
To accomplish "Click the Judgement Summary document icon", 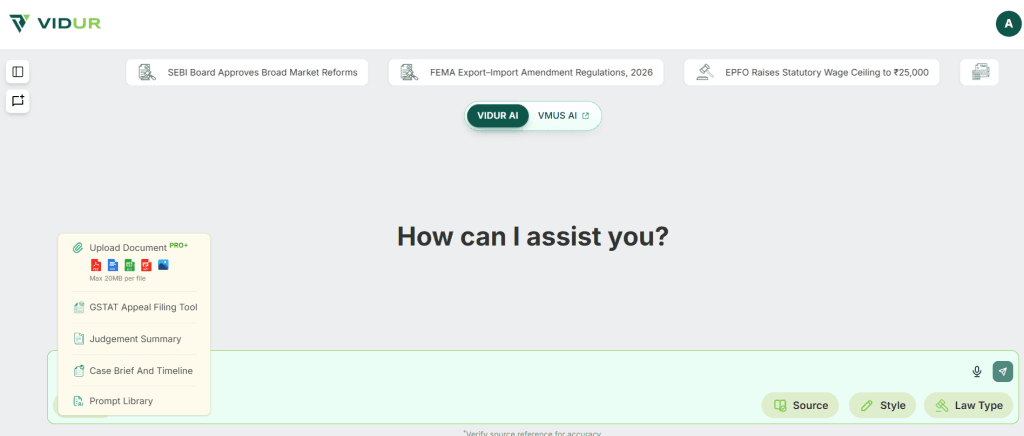I will 78,339.
